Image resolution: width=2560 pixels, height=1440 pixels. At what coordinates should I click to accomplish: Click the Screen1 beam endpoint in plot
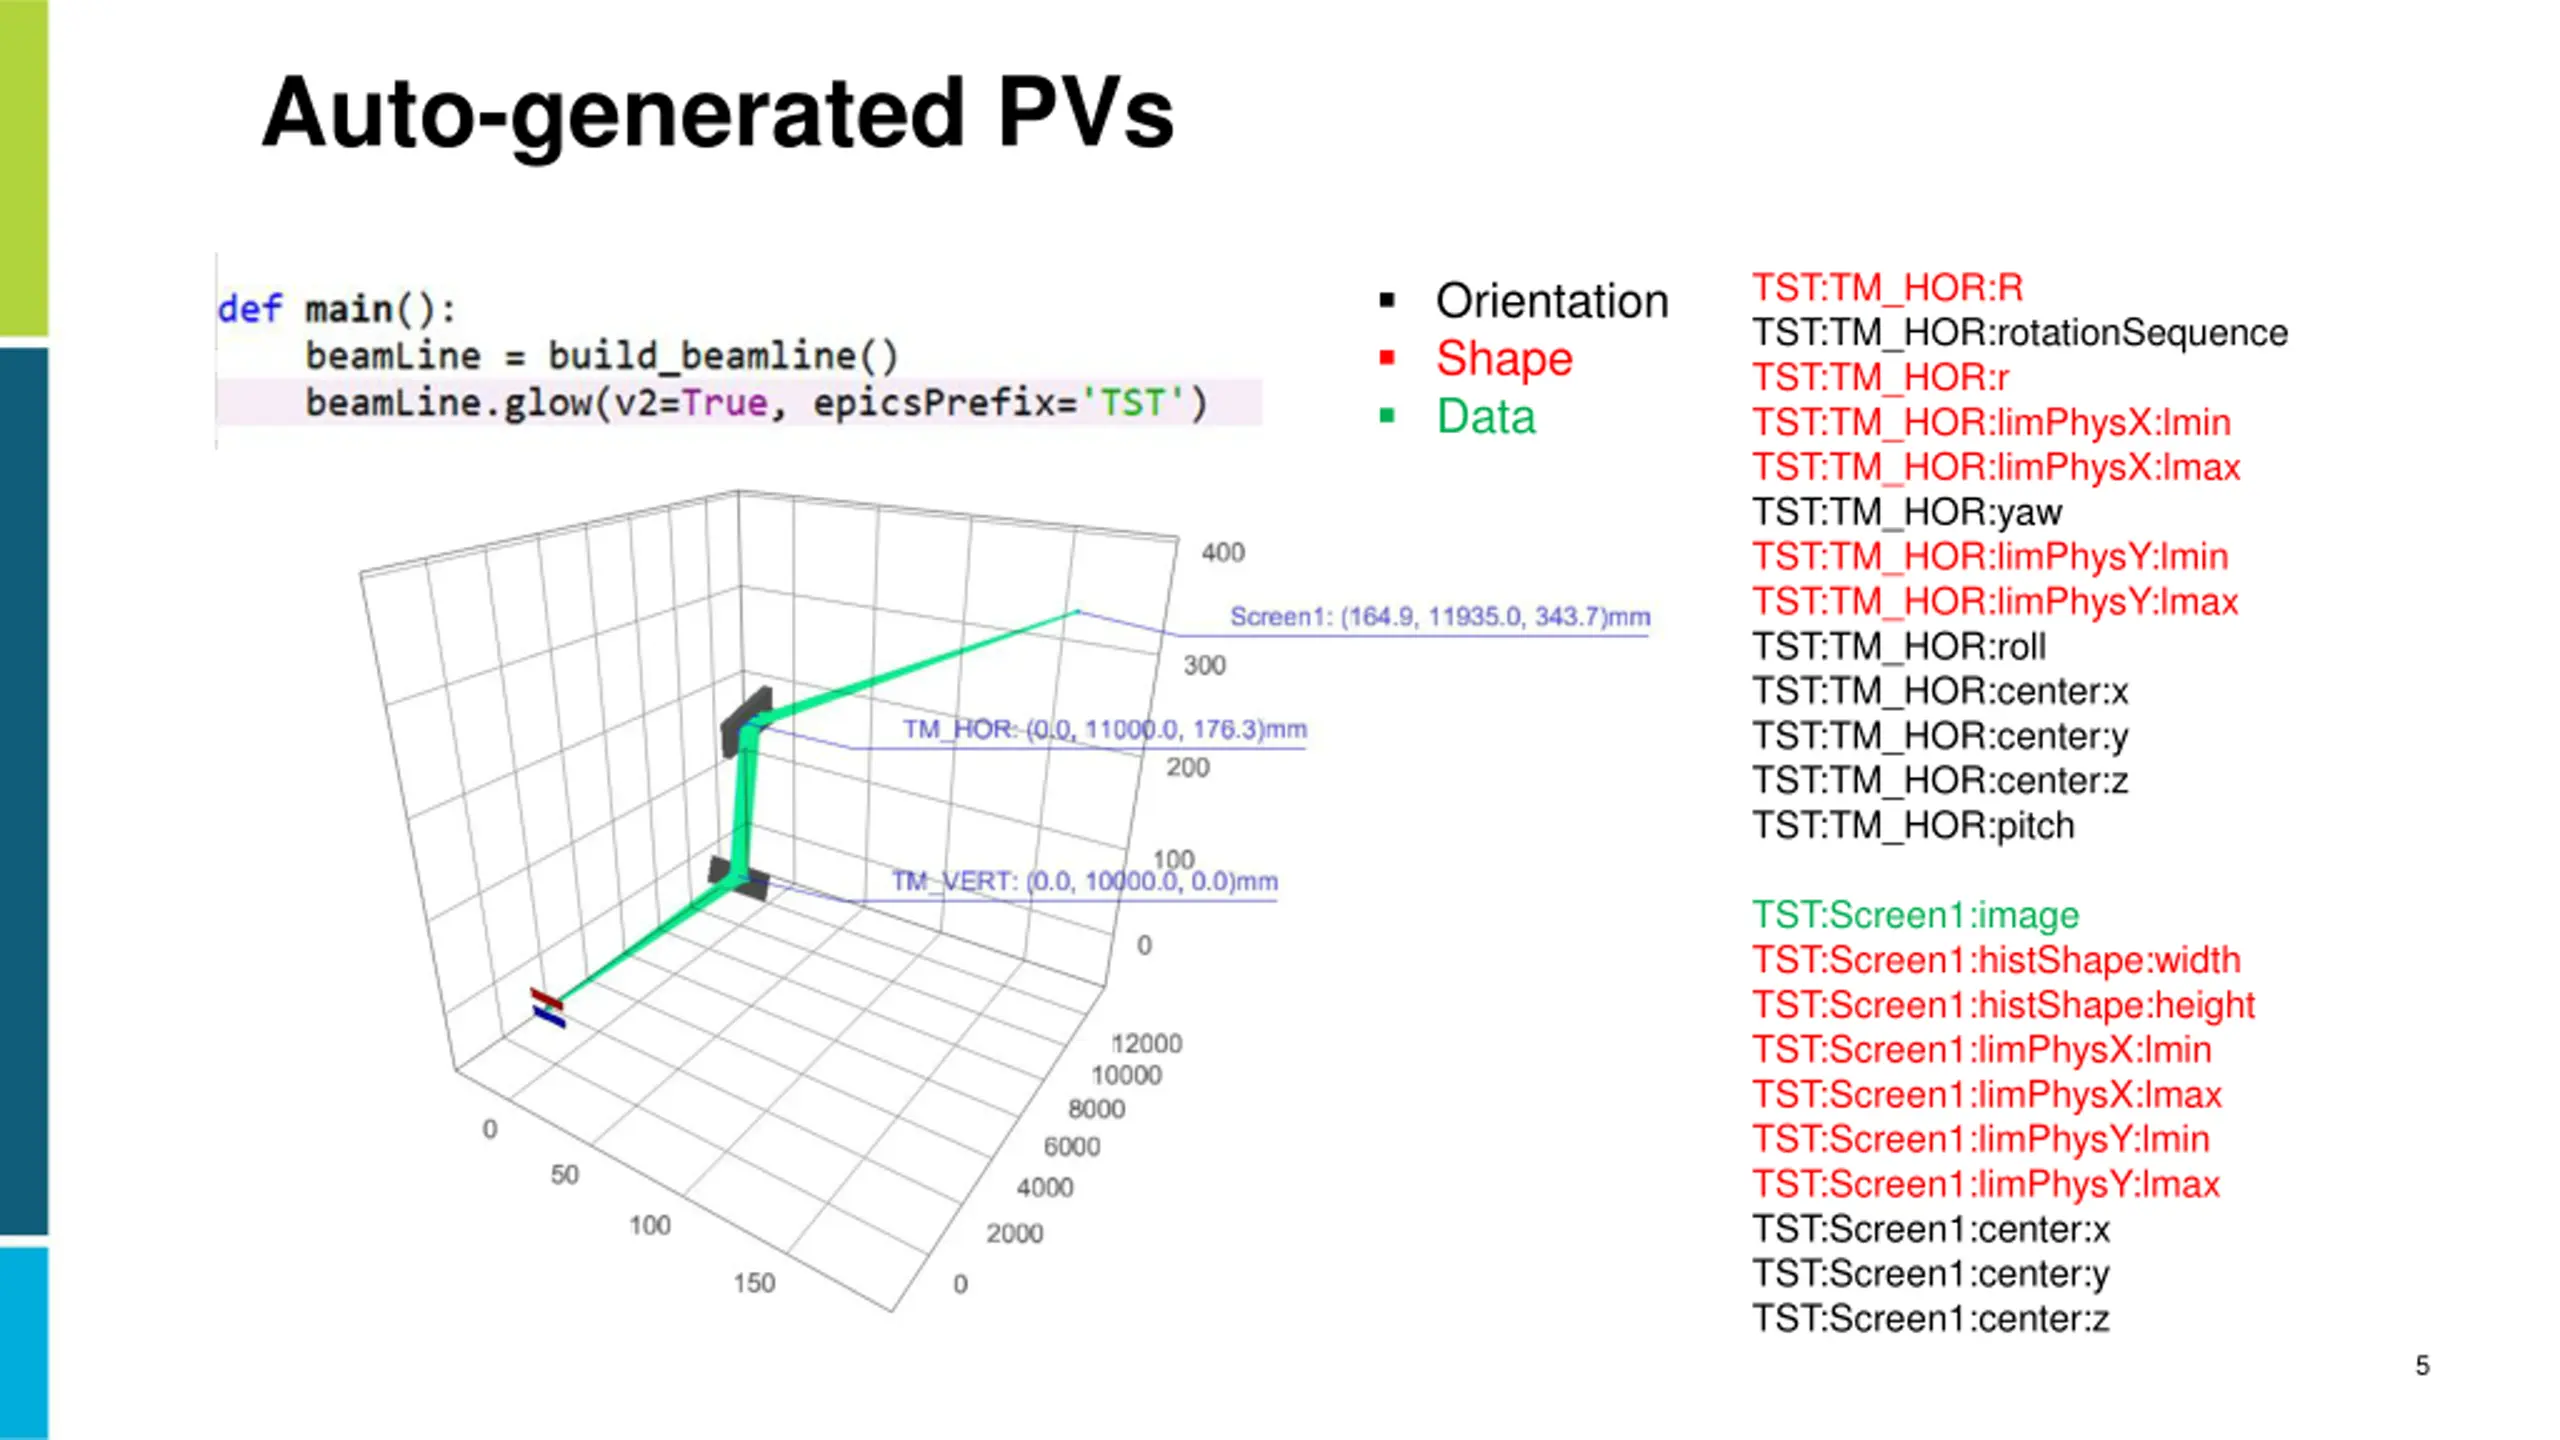pos(1077,611)
